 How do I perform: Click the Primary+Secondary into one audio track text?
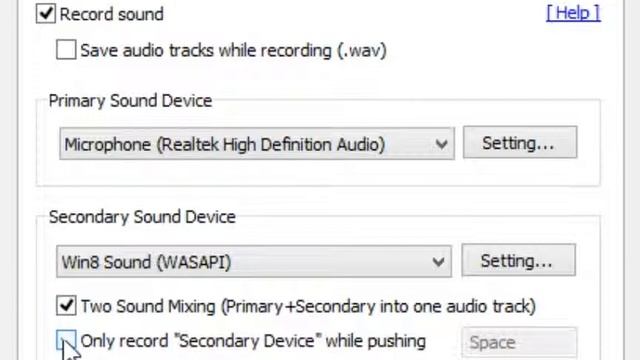(x=378, y=307)
